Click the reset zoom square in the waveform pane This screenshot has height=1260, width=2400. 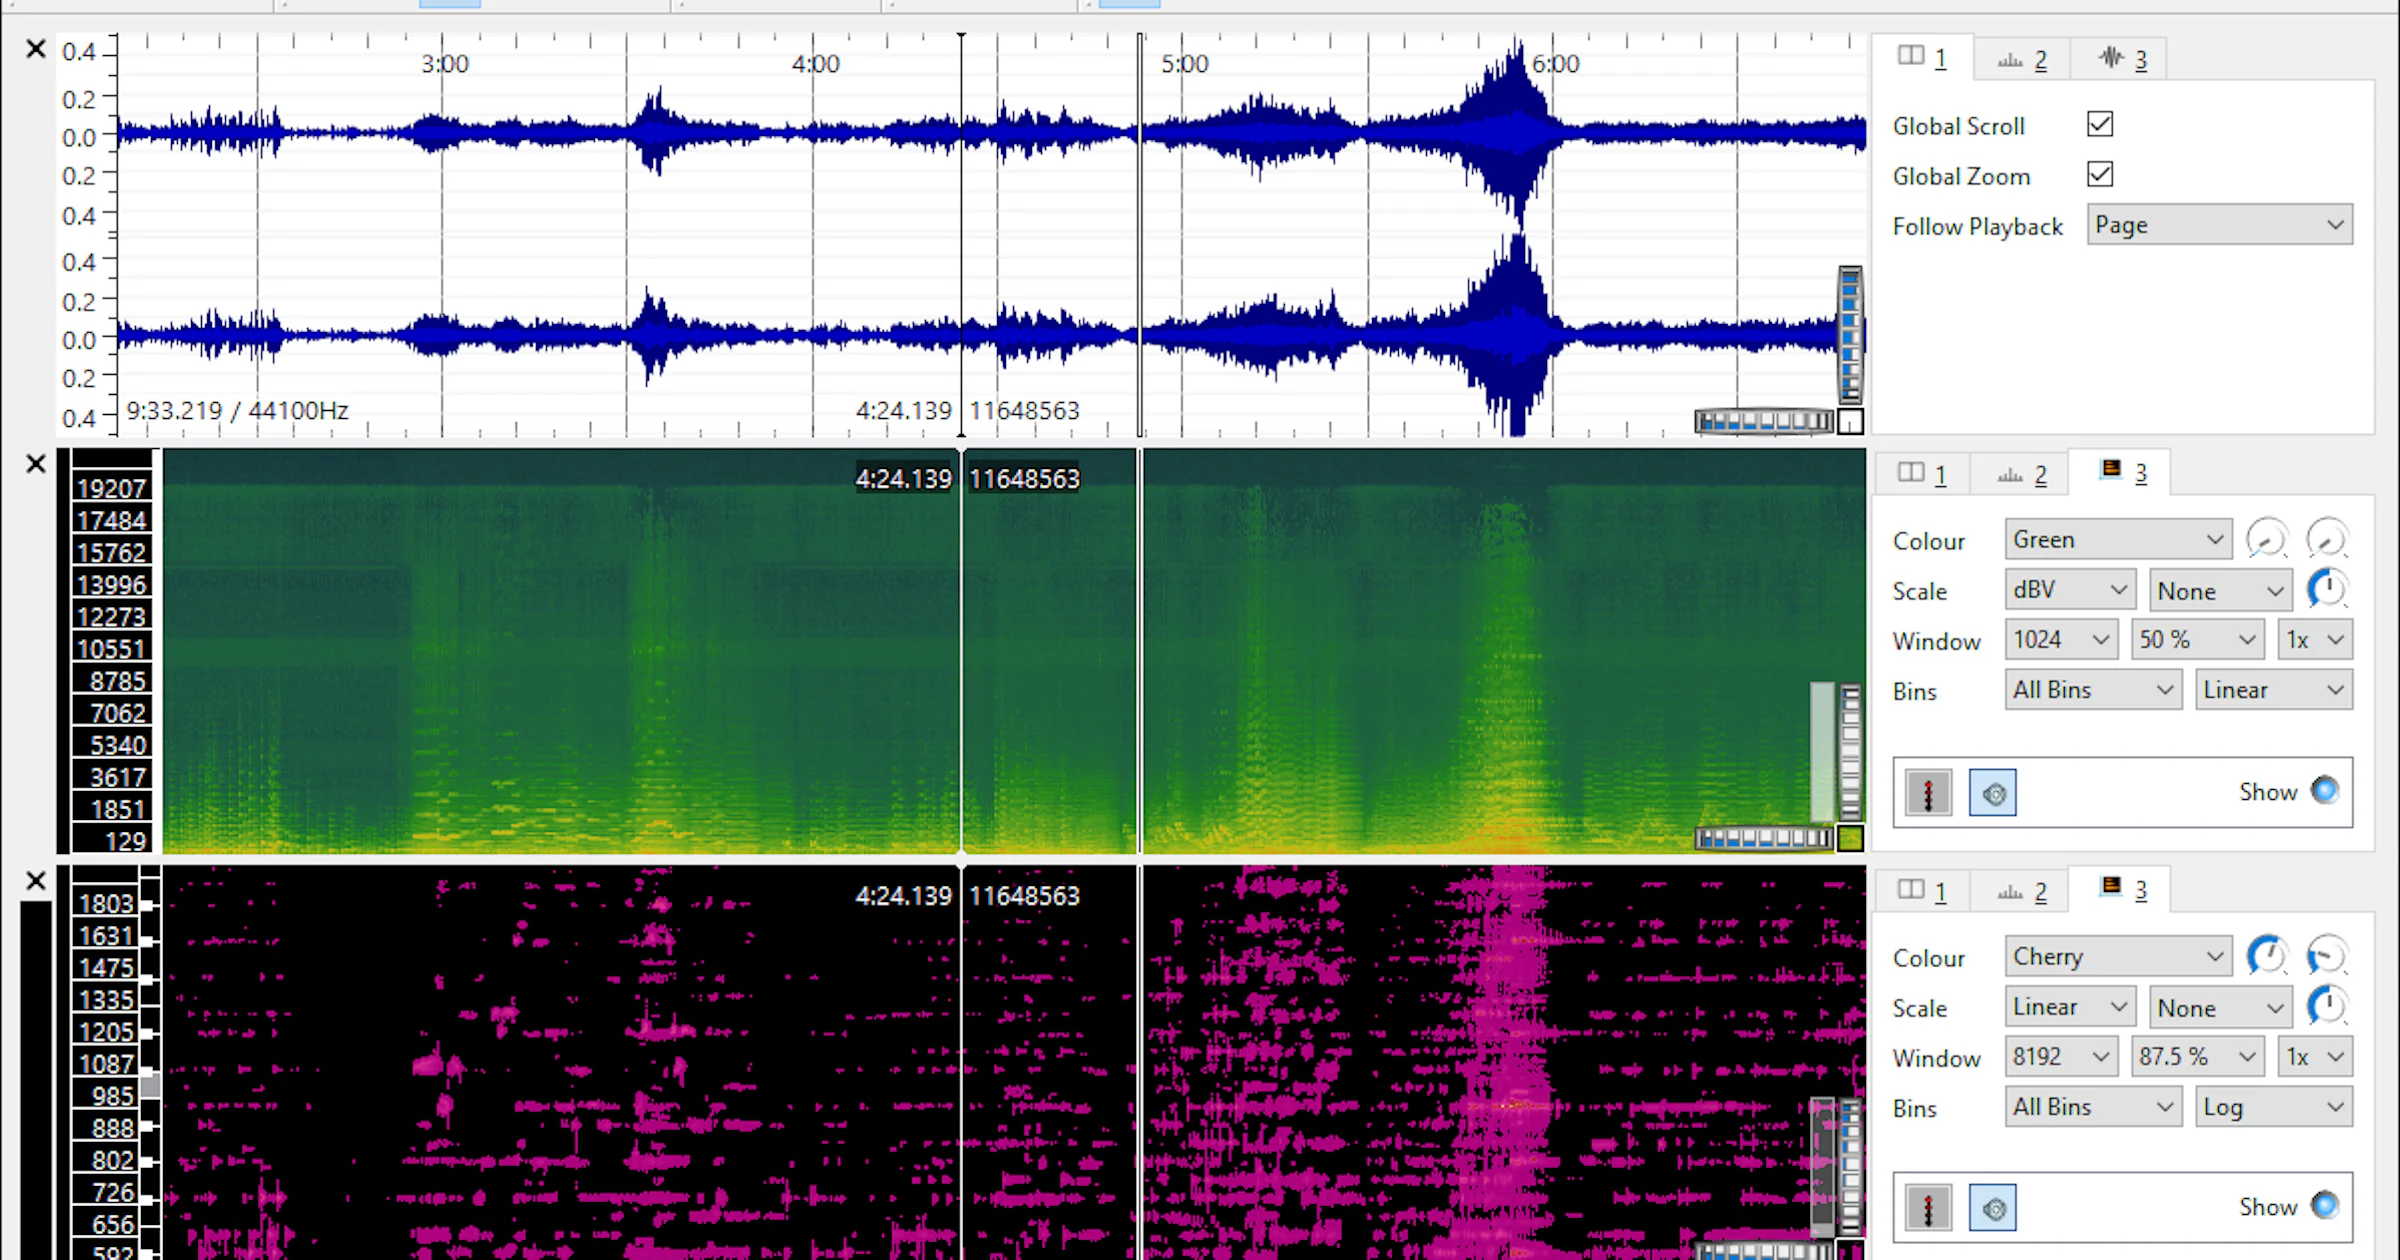[1851, 422]
